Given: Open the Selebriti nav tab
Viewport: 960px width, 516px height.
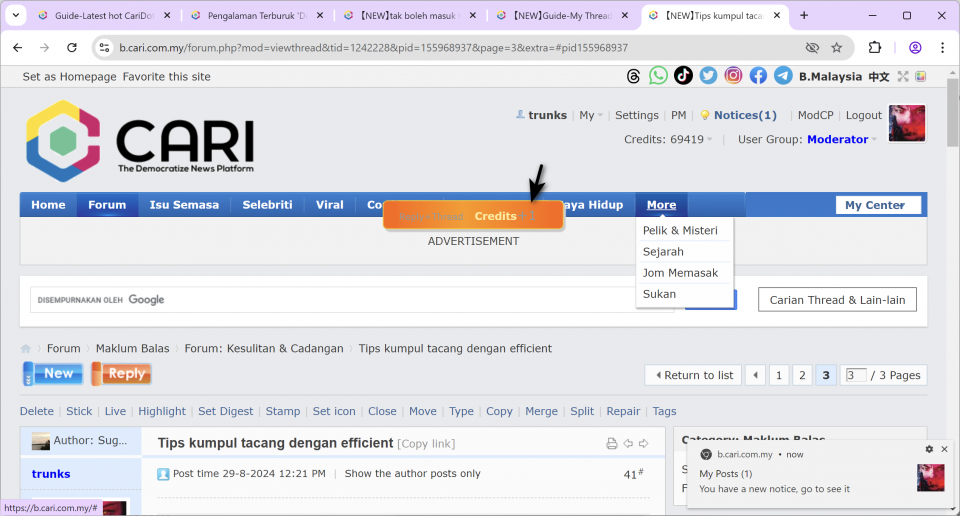Looking at the screenshot, I should (x=268, y=205).
